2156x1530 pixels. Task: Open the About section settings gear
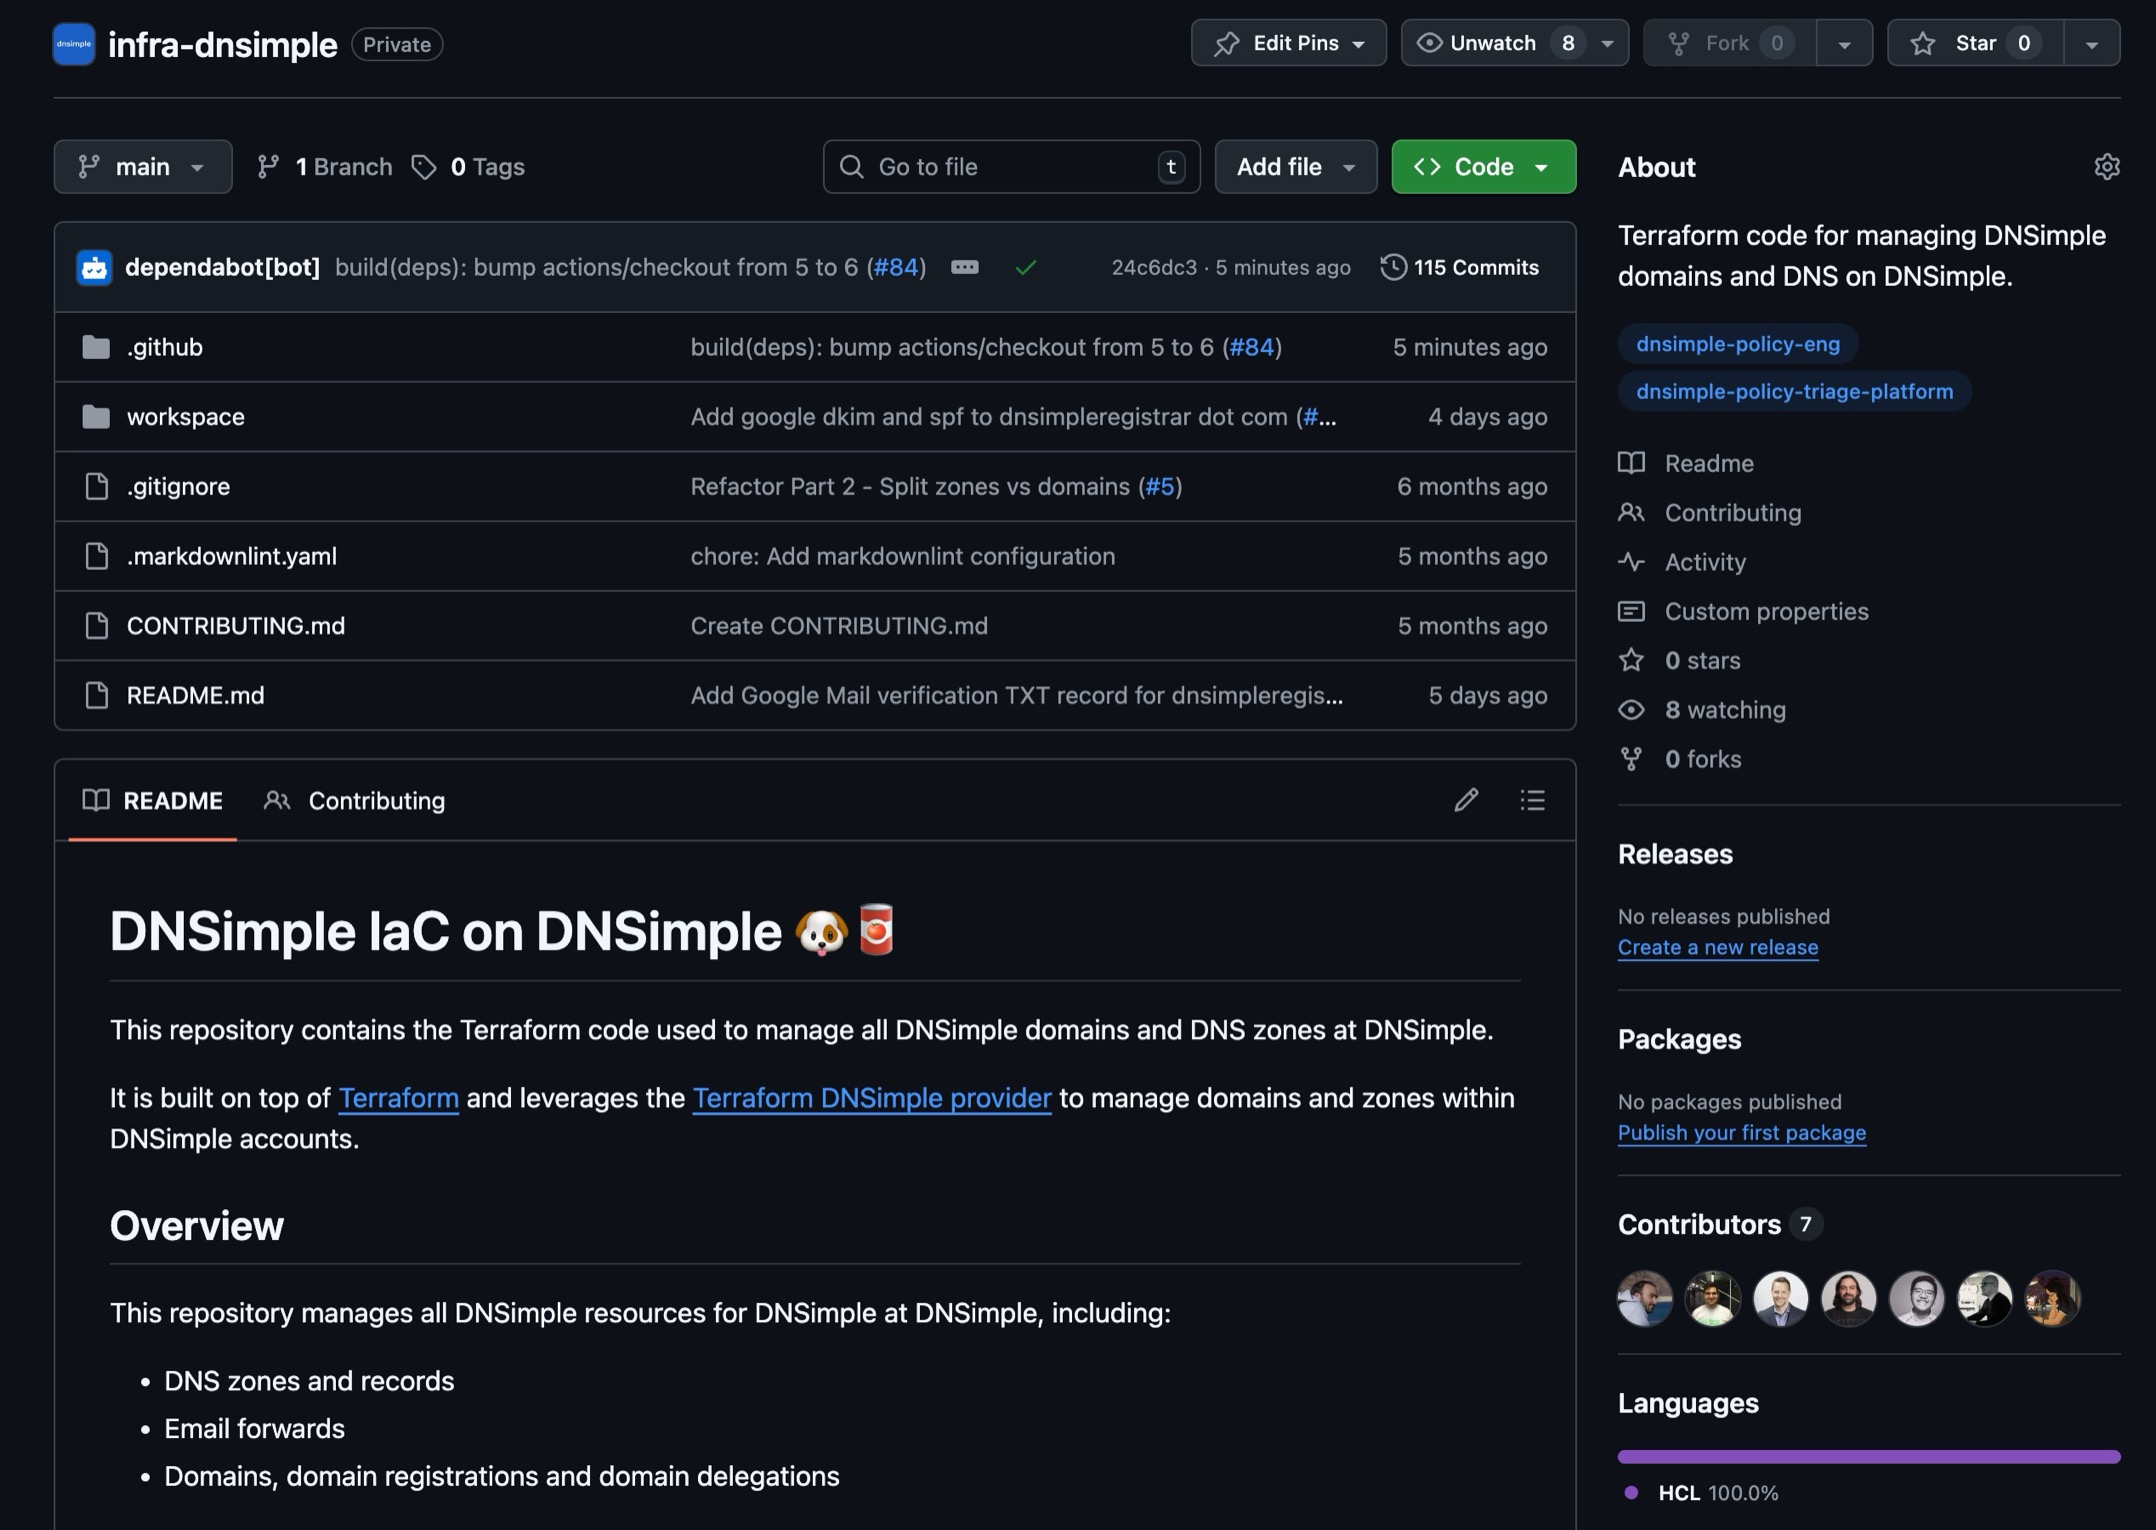(x=2107, y=166)
